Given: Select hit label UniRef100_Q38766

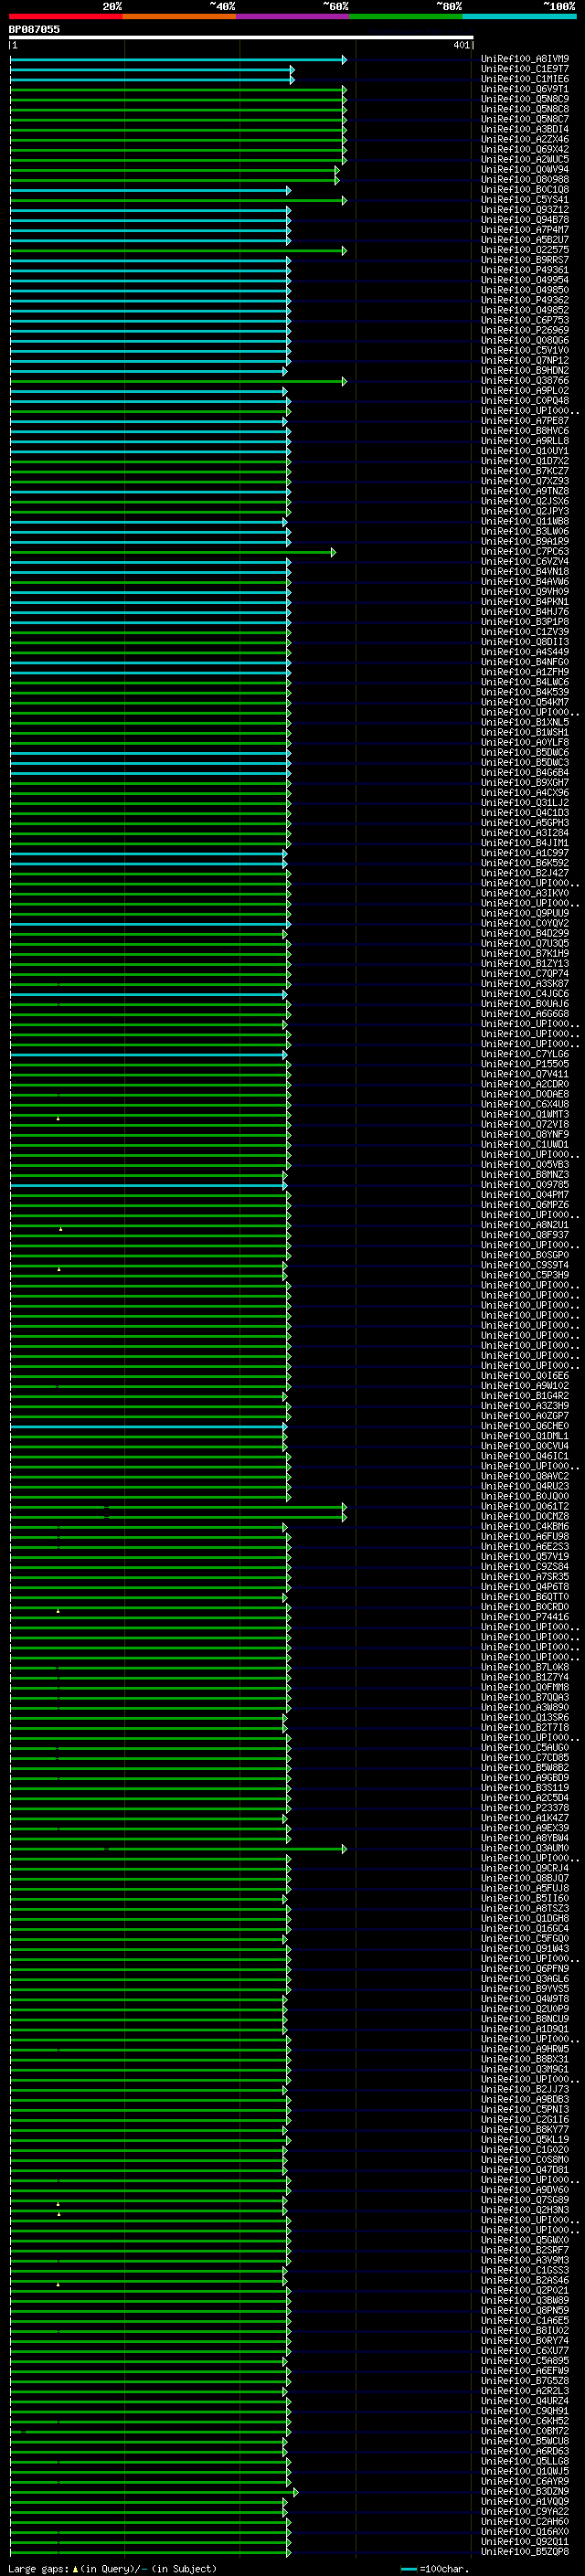Looking at the screenshot, I should click(x=525, y=380).
